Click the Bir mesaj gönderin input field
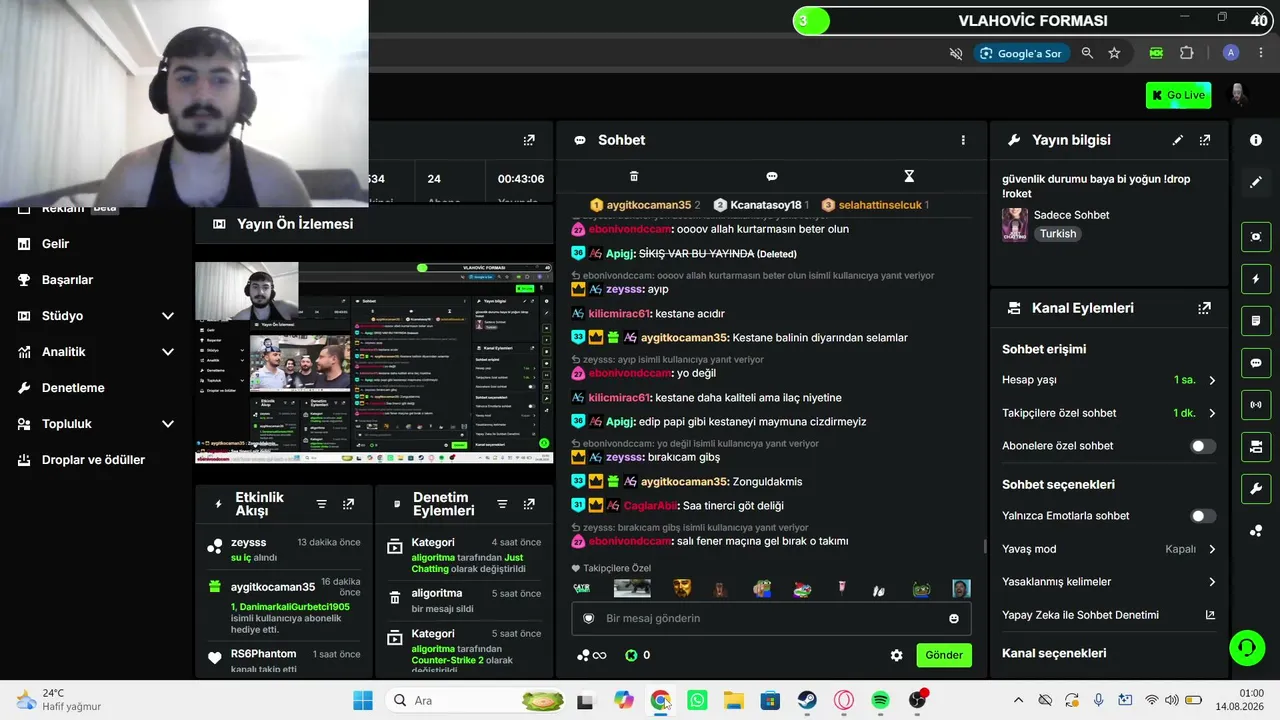1280x720 pixels. click(x=771, y=618)
